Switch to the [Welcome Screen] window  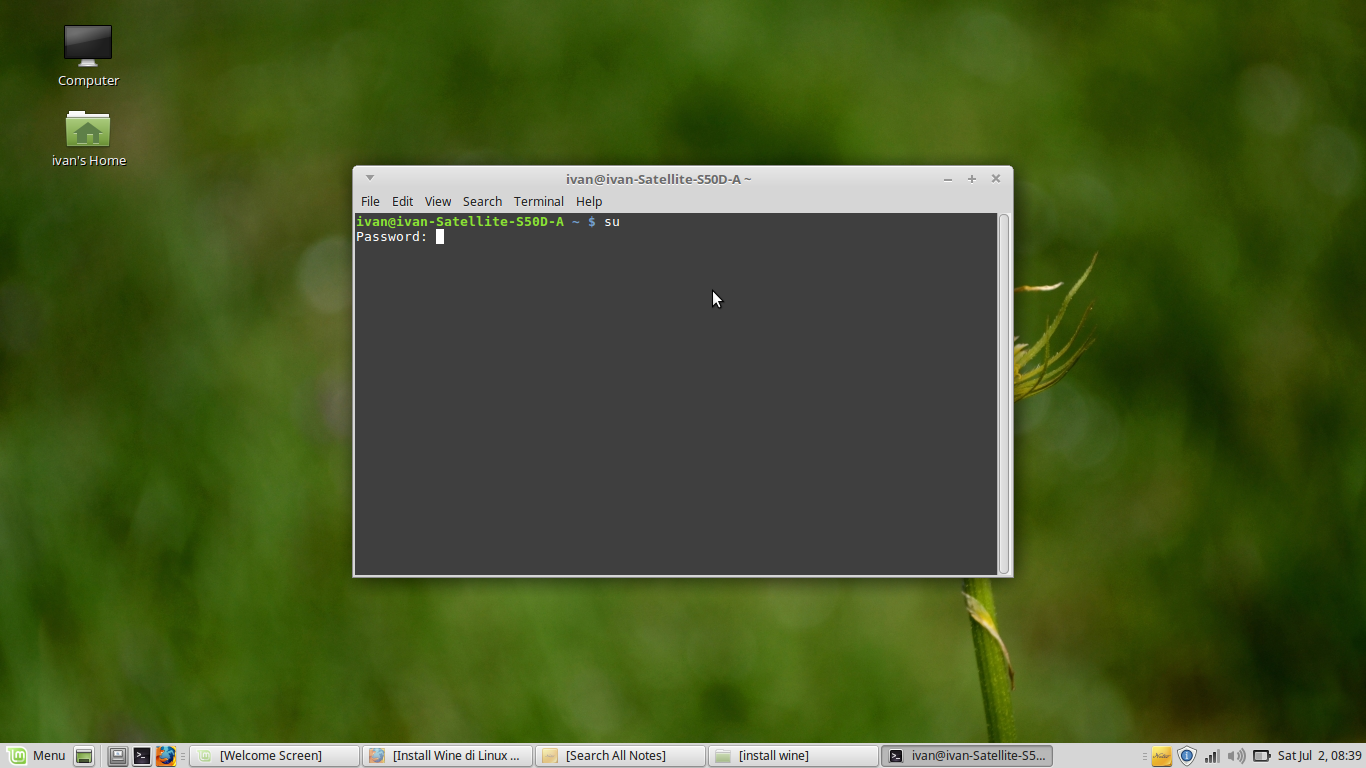[x=274, y=755]
